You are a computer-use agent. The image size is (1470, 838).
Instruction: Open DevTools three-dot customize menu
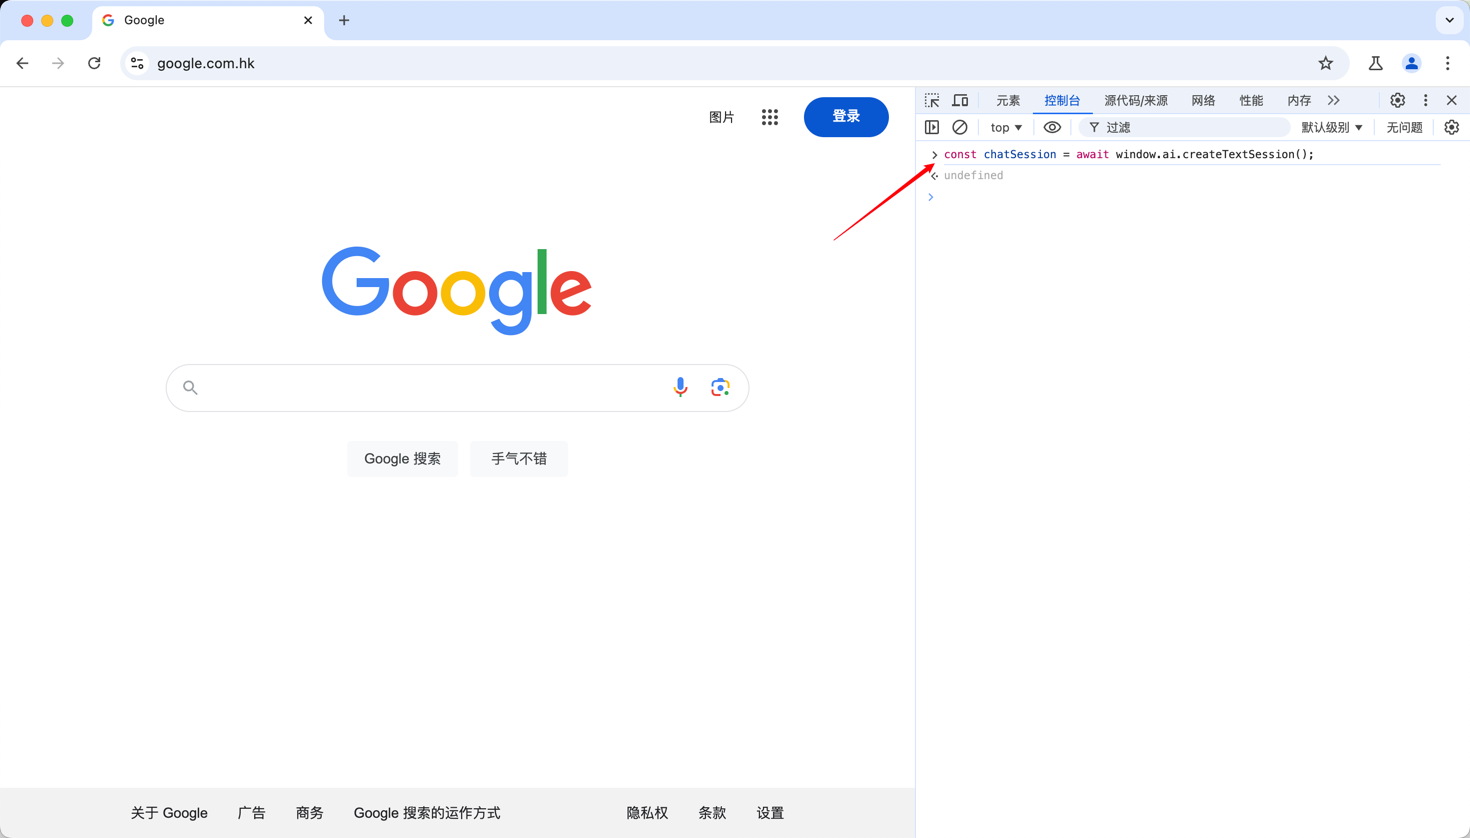(1425, 100)
